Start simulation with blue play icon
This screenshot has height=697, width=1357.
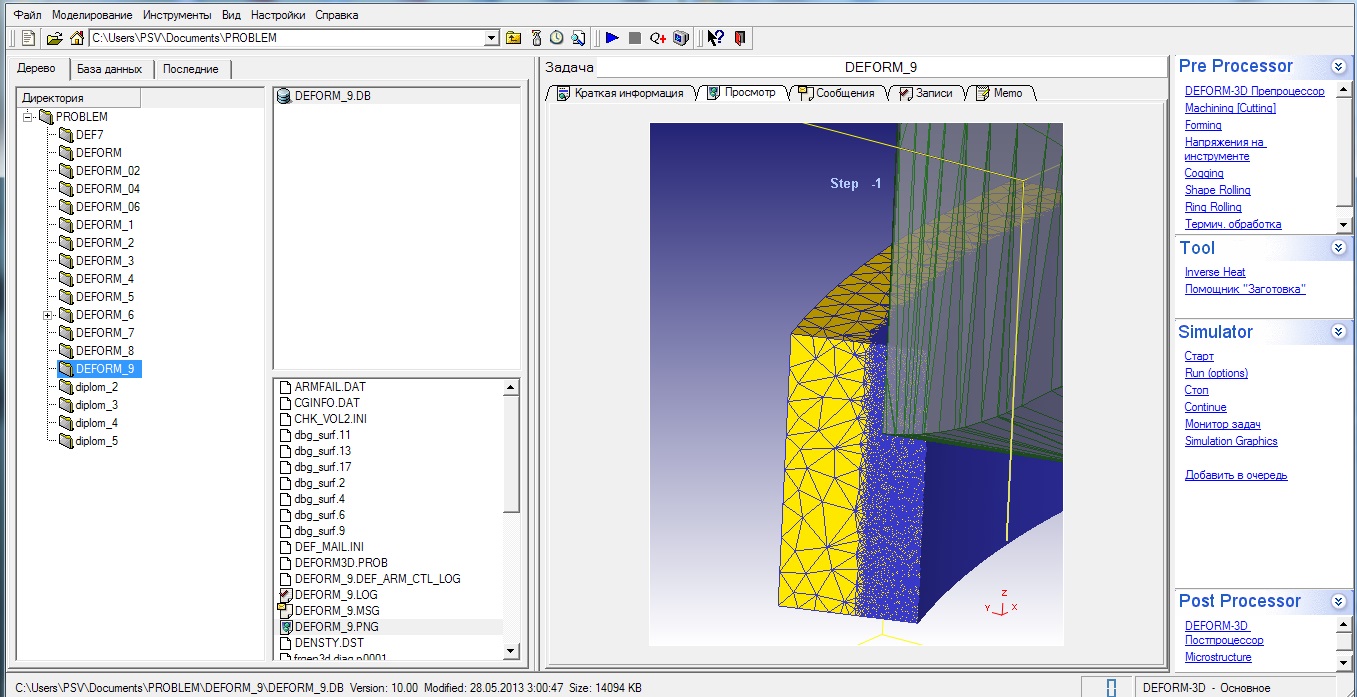612,38
